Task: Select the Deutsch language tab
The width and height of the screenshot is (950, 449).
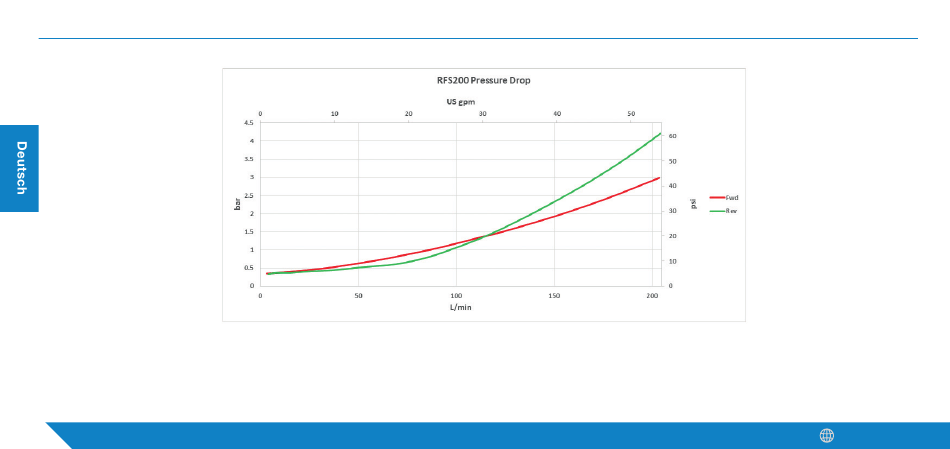Action: tap(19, 168)
